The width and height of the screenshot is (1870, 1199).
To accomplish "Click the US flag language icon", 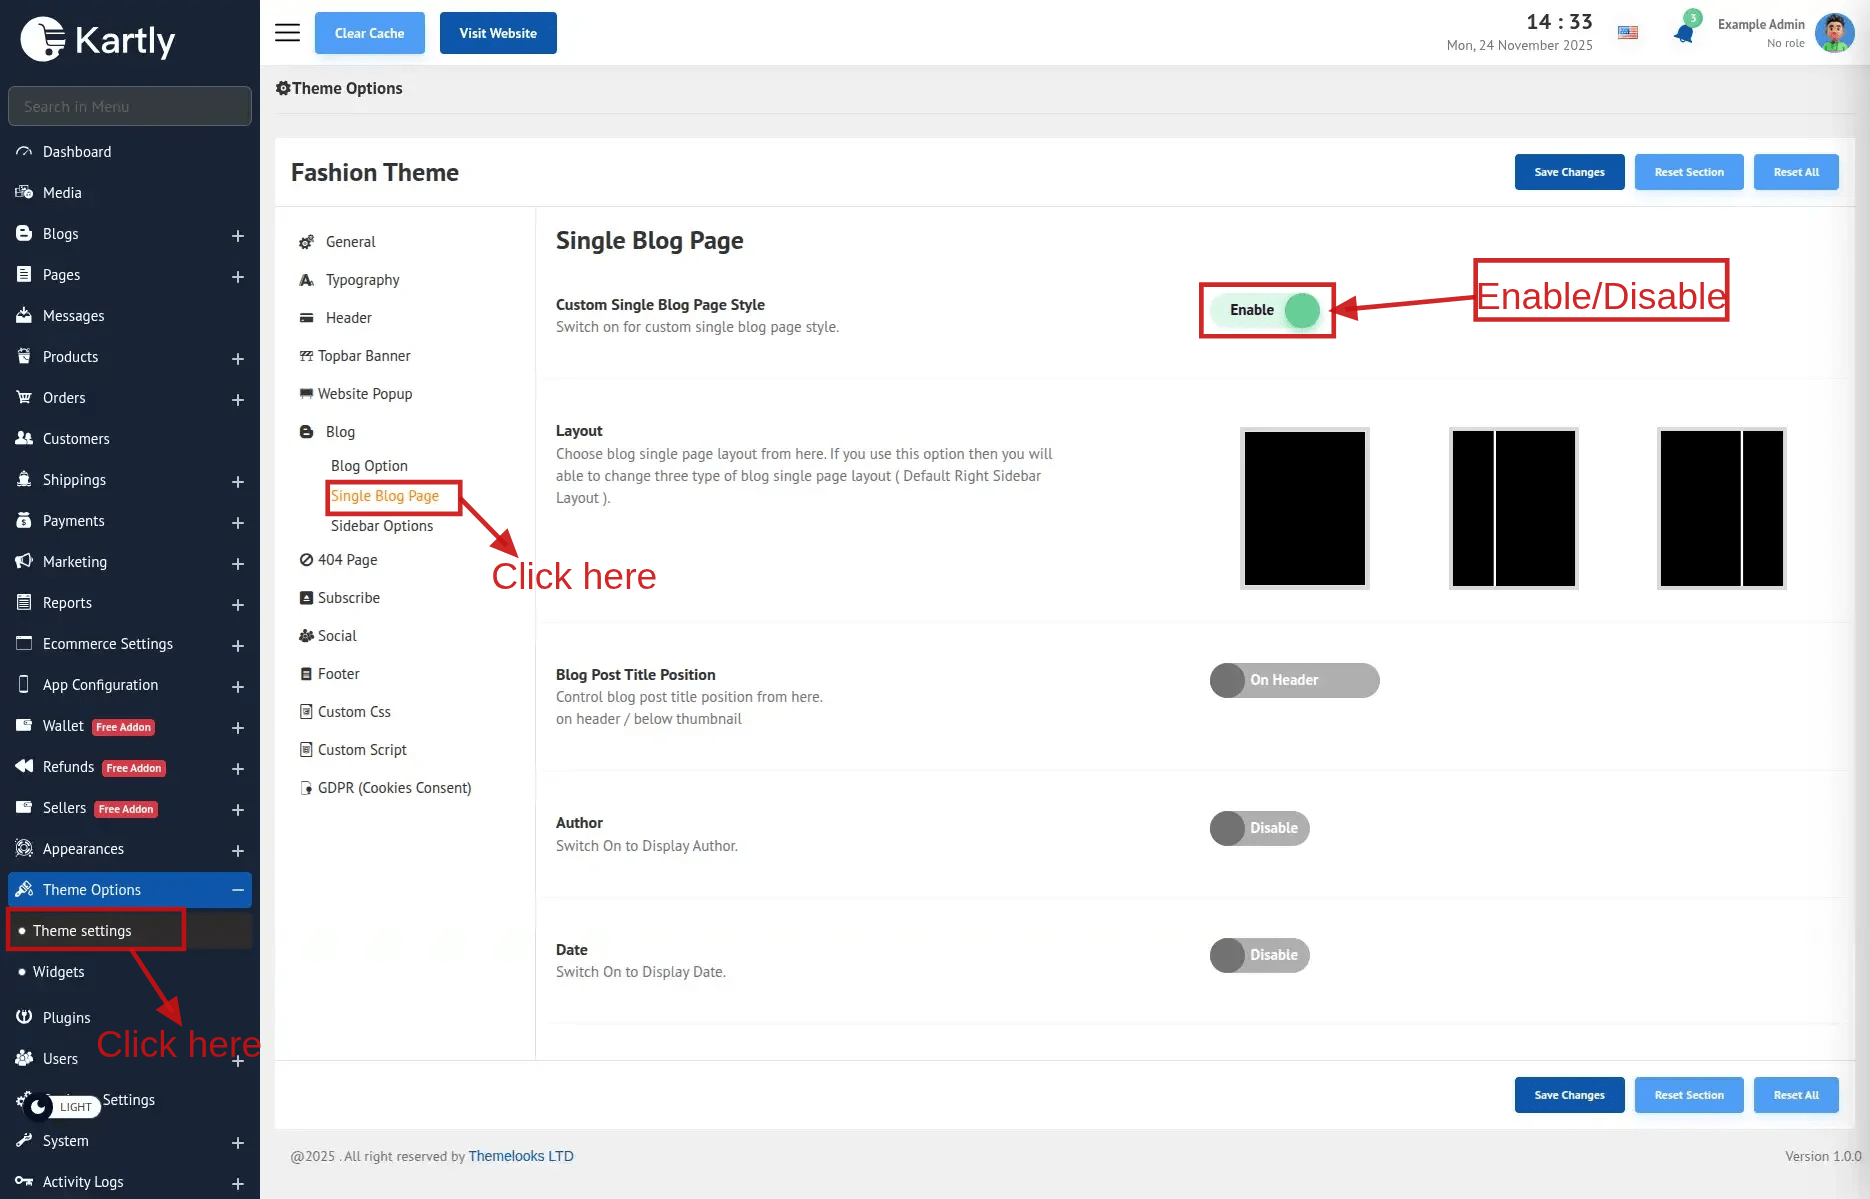I will [1628, 33].
